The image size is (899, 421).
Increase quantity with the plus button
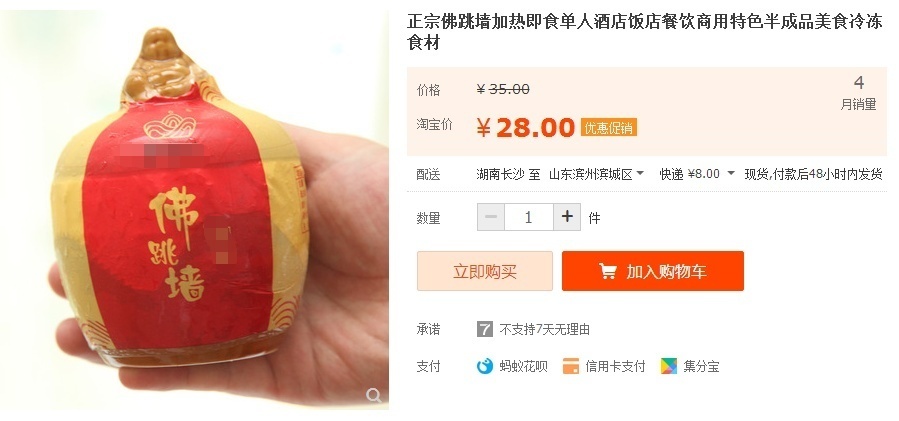(x=567, y=217)
